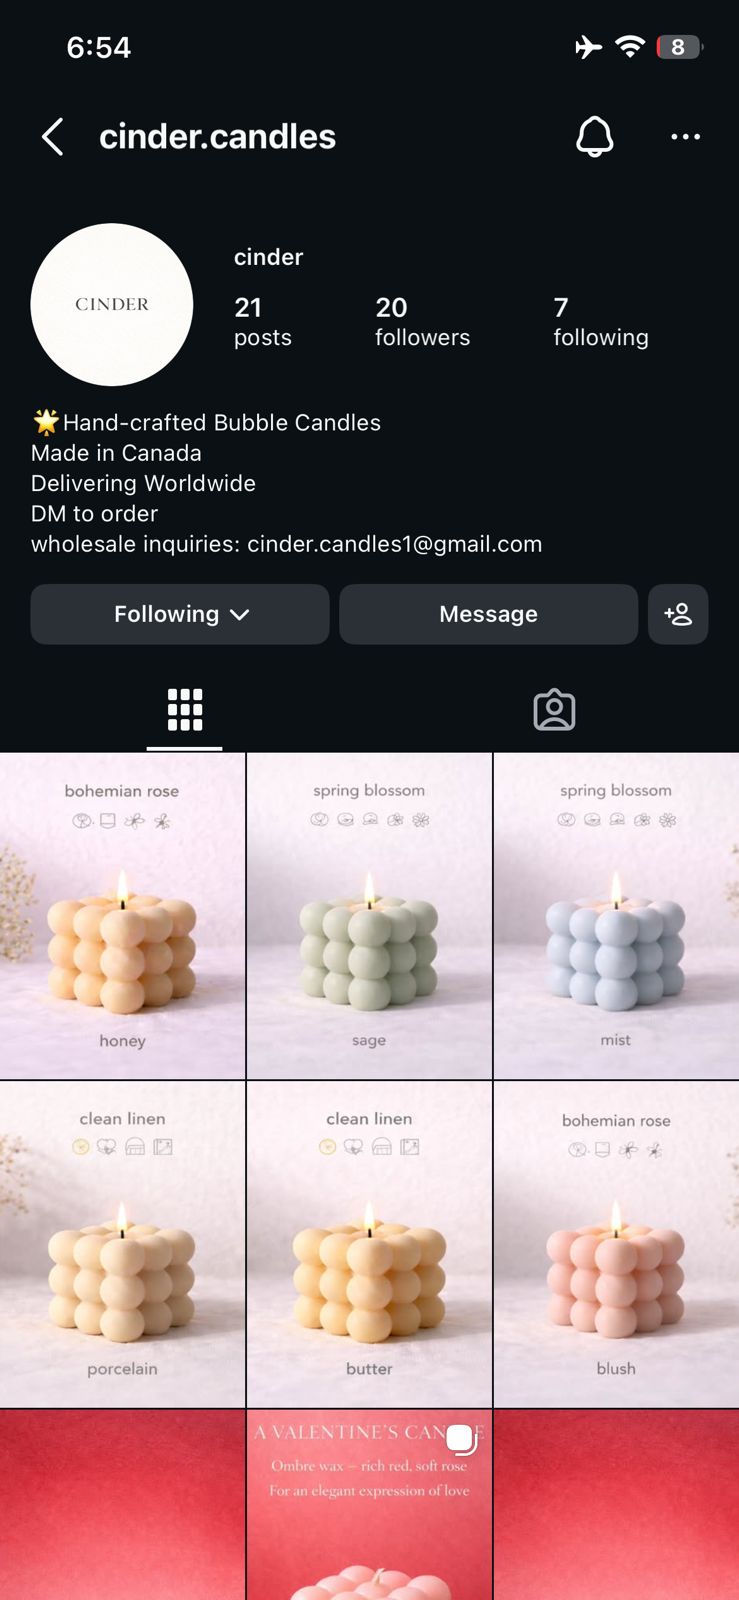This screenshot has width=739, height=1600.
Task: Expand the Following dropdown button
Action: tap(180, 614)
